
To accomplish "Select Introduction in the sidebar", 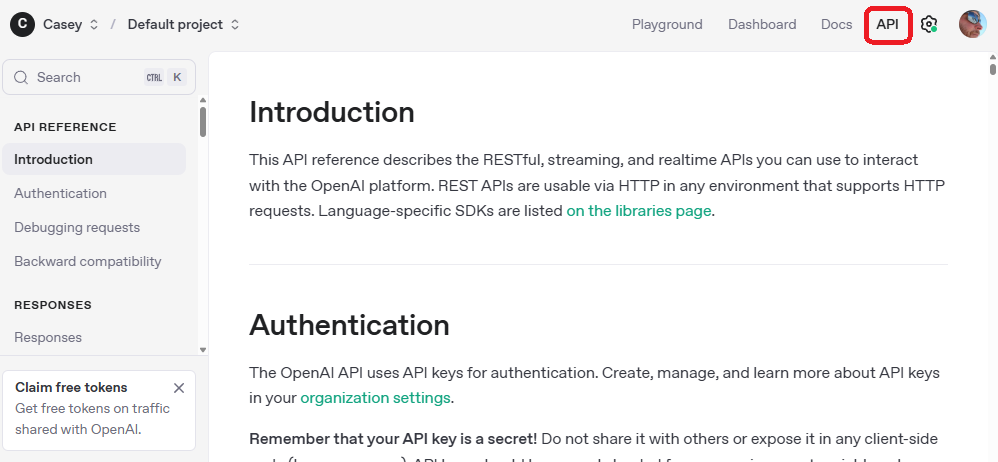I will point(53,159).
